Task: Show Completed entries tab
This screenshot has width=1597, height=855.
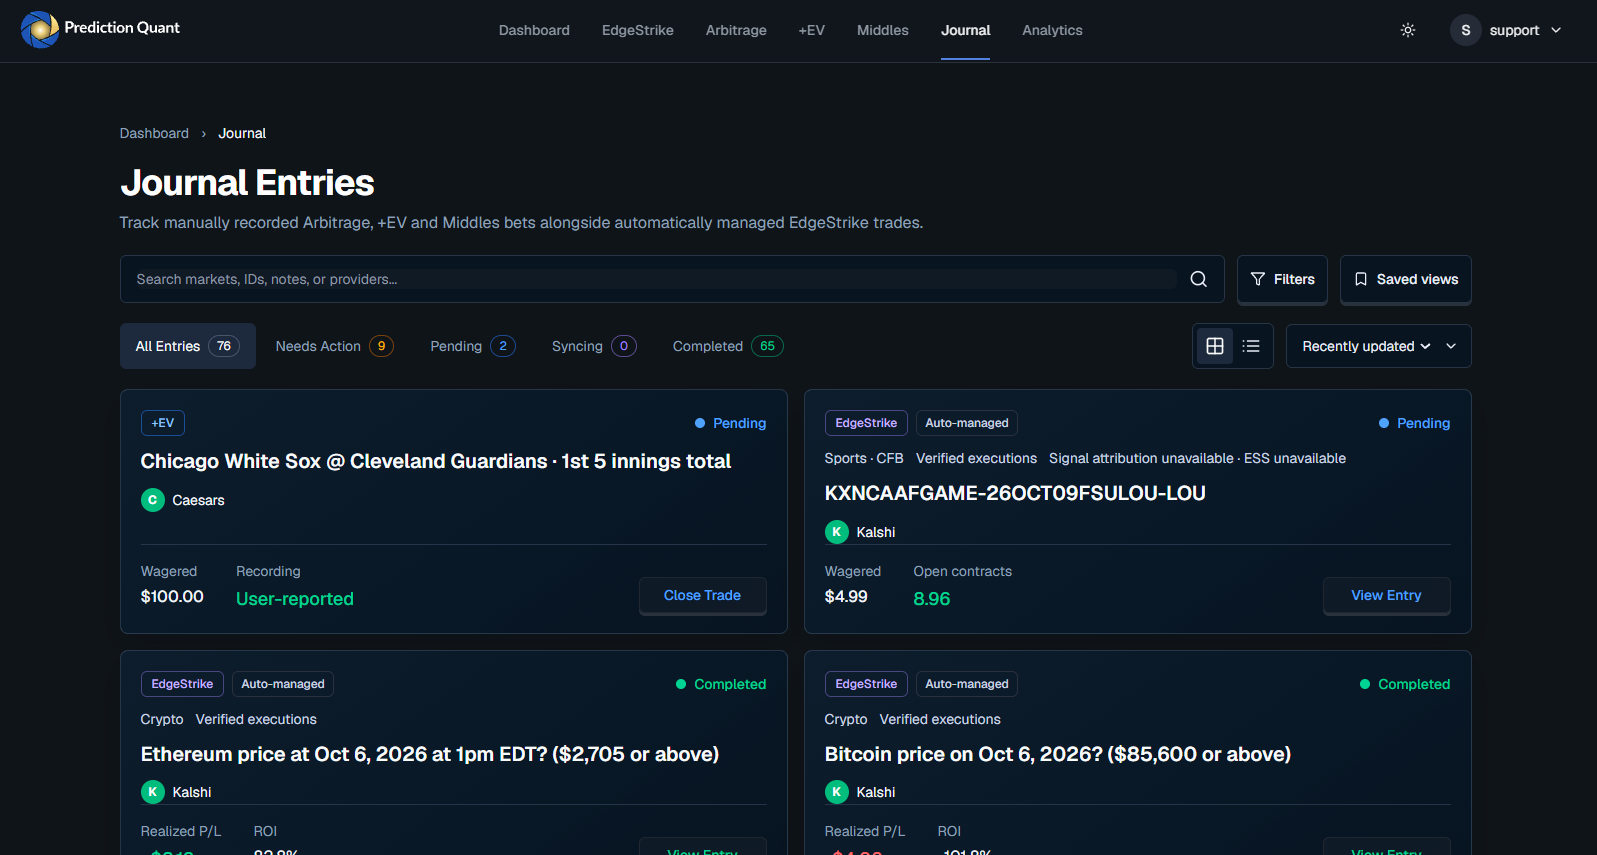Action: coord(727,346)
